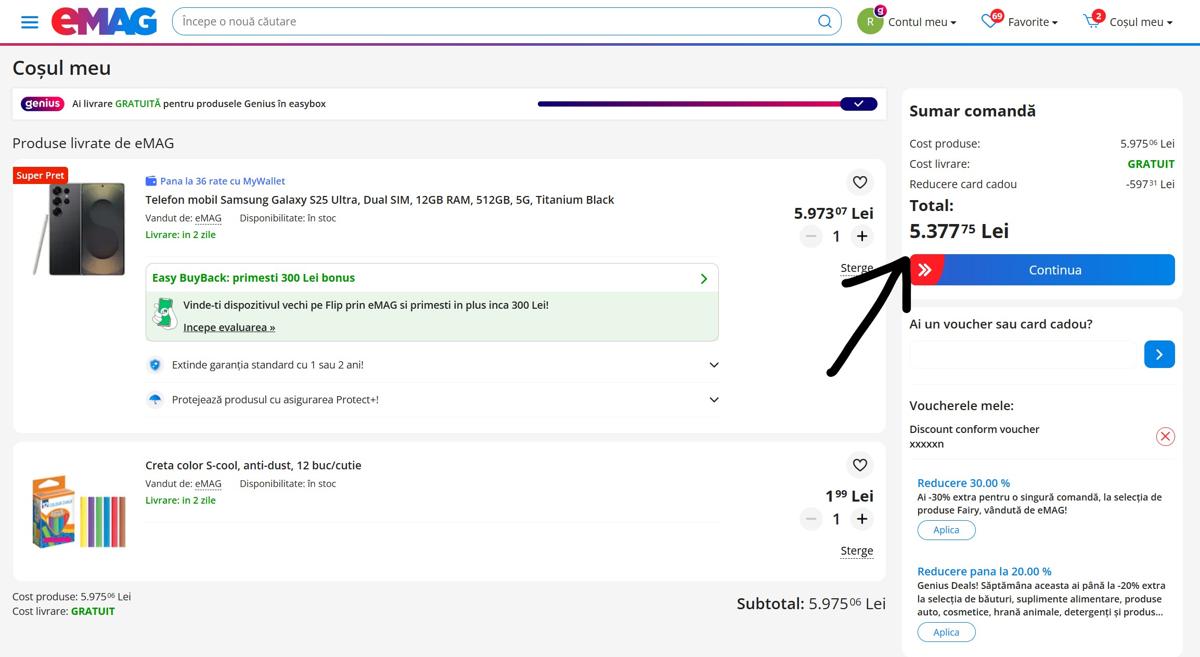Add Samsung Galaxy S25 Ultra to favorites
This screenshot has height=657, width=1200.
tap(859, 182)
